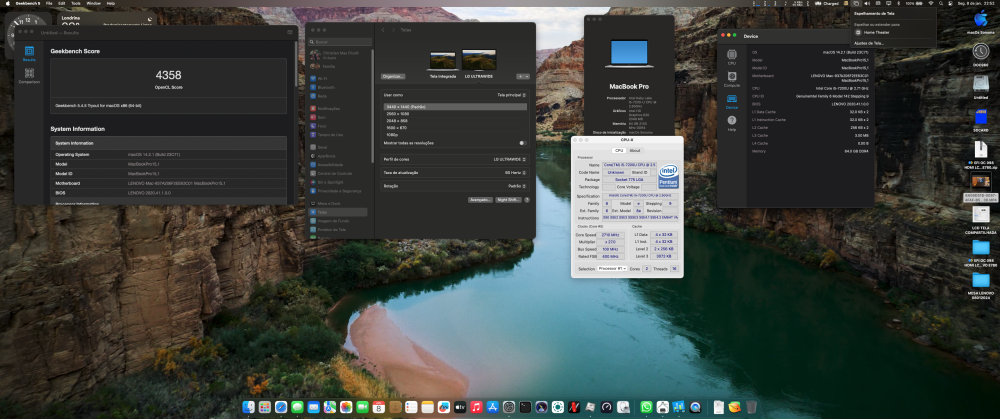Open File menu in menu bar
Screen dimensions: 1000x419
pos(49,3)
